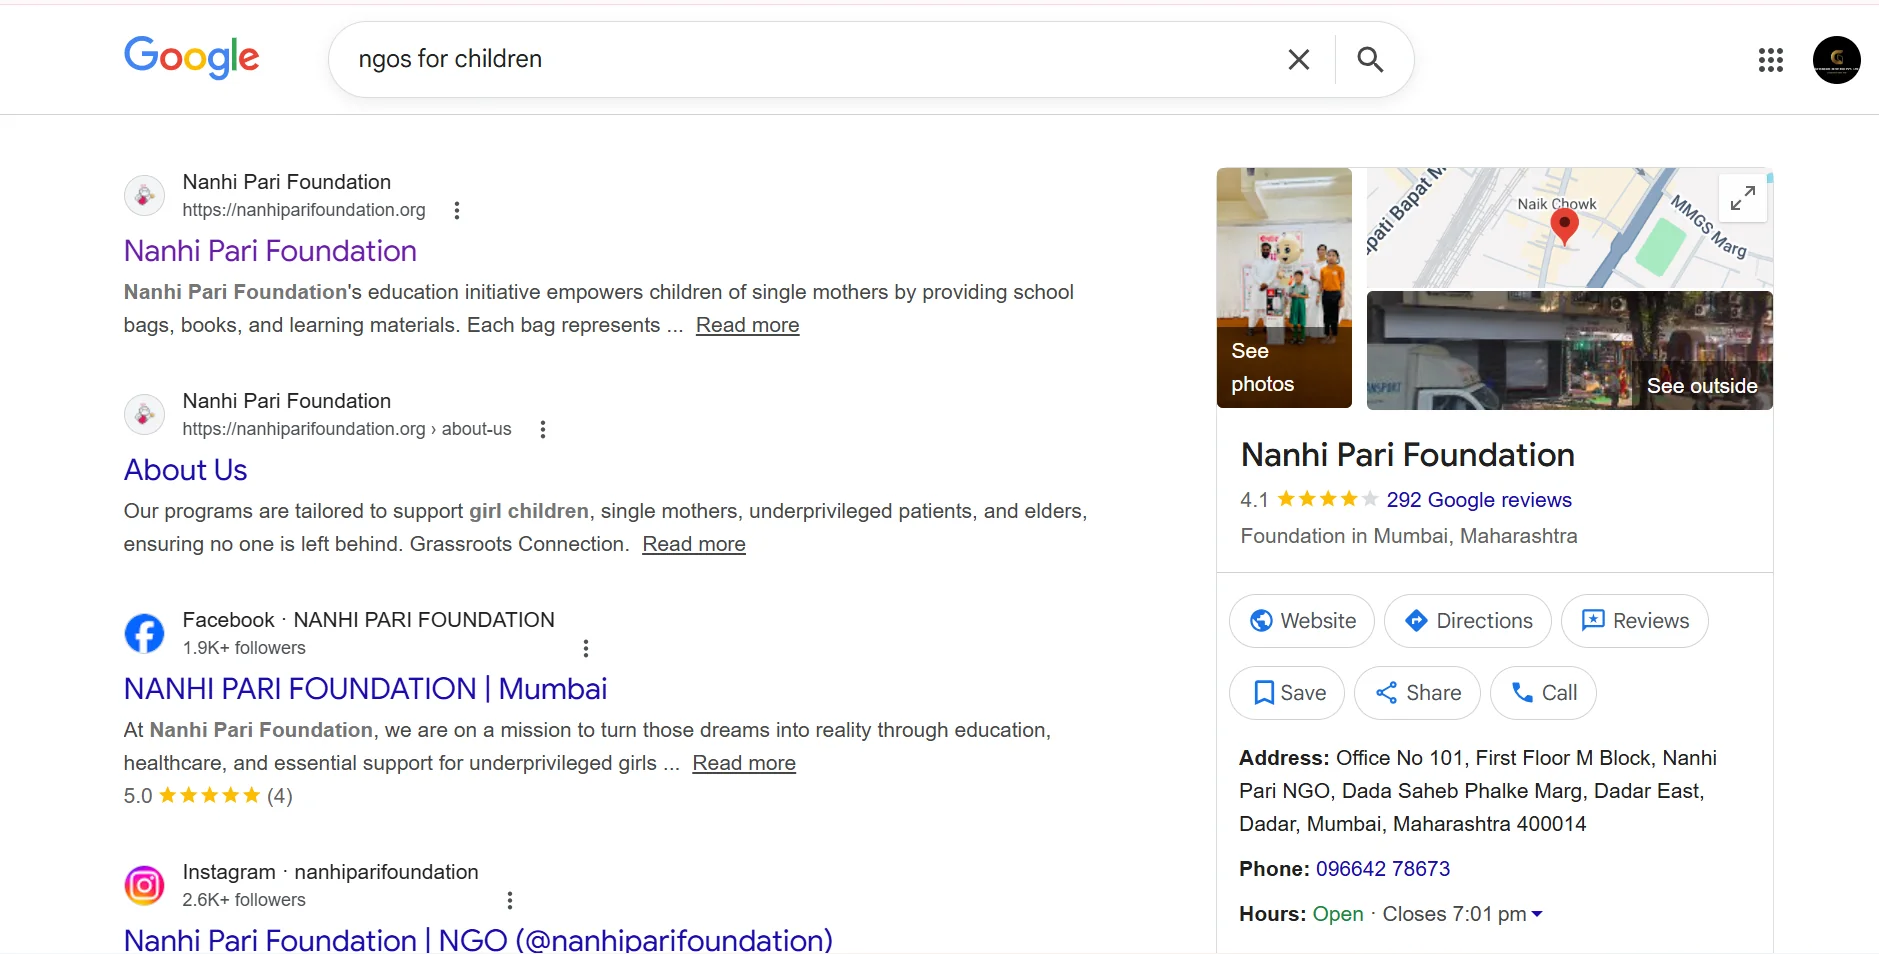The height and width of the screenshot is (954, 1879).
Task: Click '2.6K+ followers' text
Action: click(244, 900)
